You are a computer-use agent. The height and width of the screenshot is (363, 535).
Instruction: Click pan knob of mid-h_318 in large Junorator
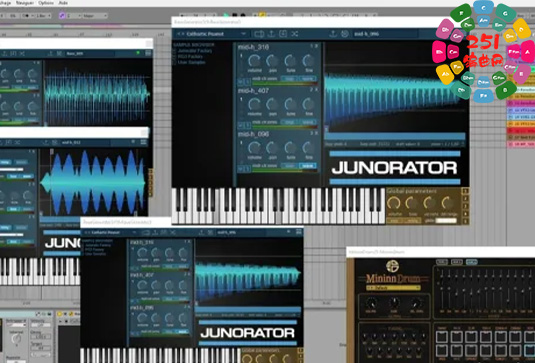(272, 61)
